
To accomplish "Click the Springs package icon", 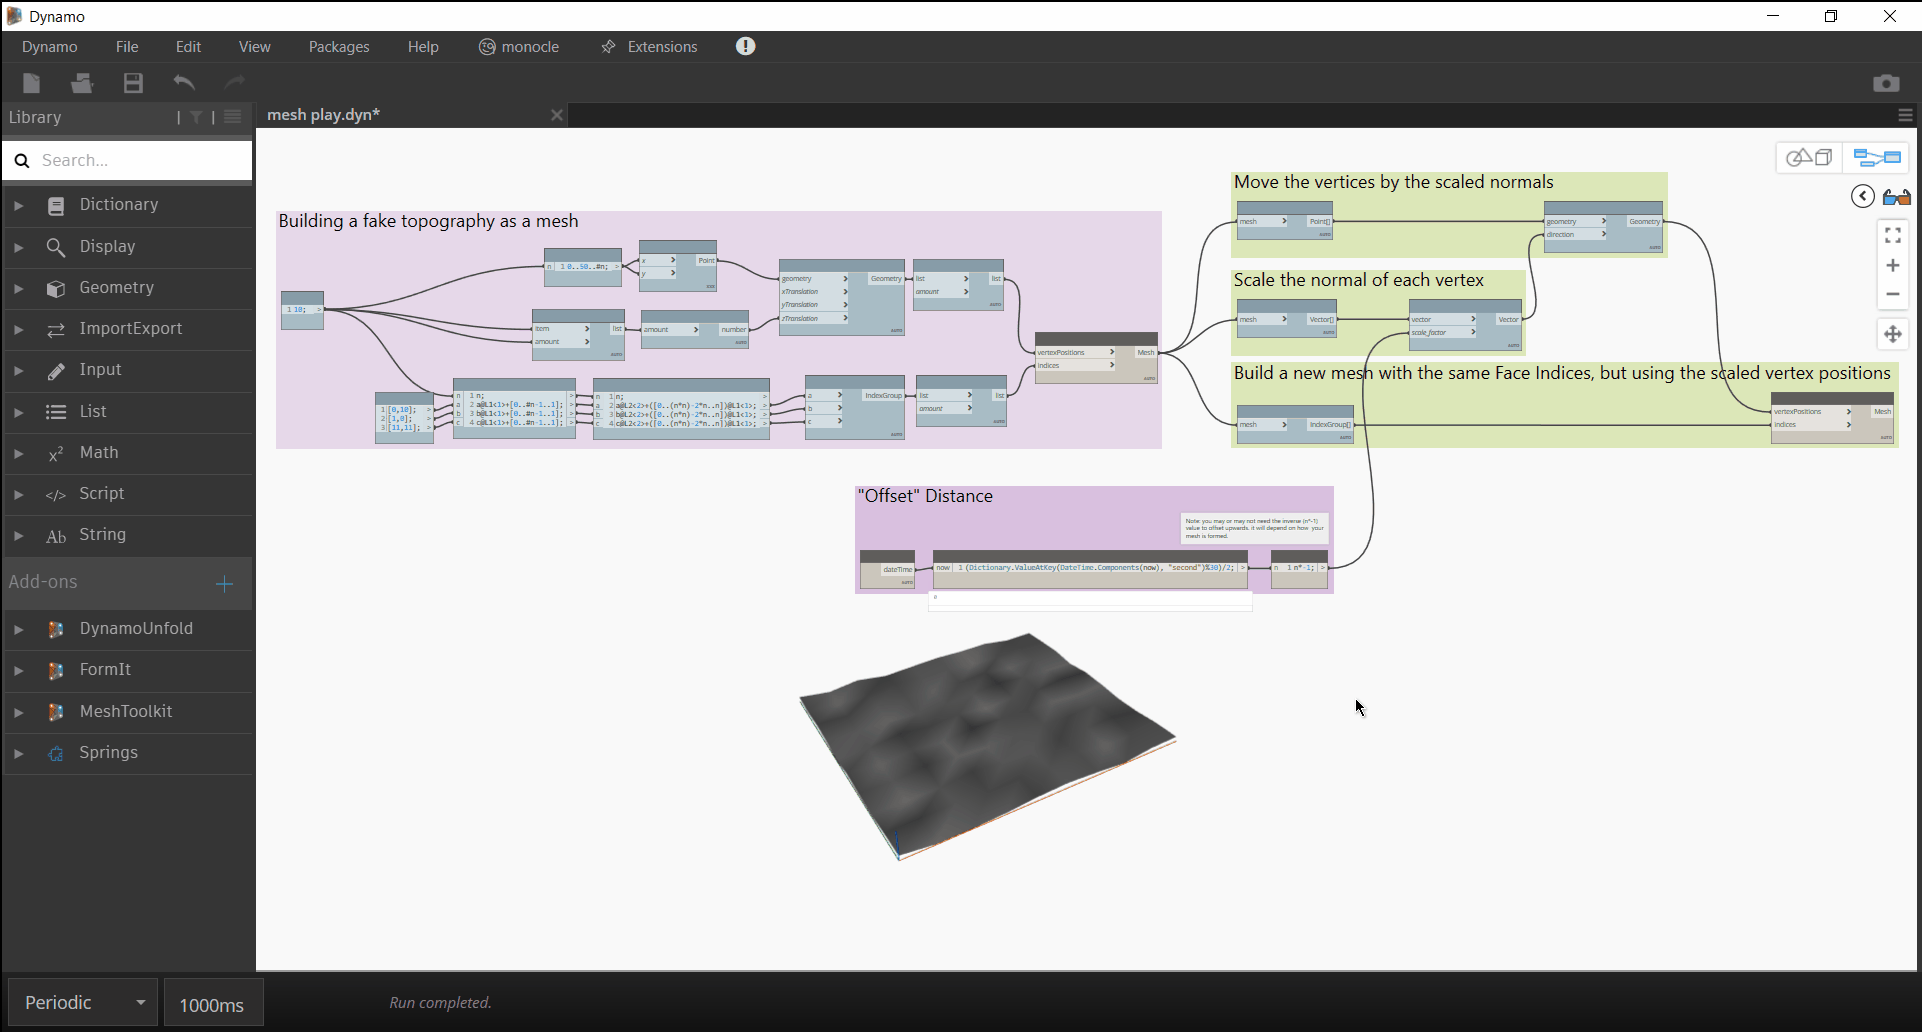I will (56, 753).
